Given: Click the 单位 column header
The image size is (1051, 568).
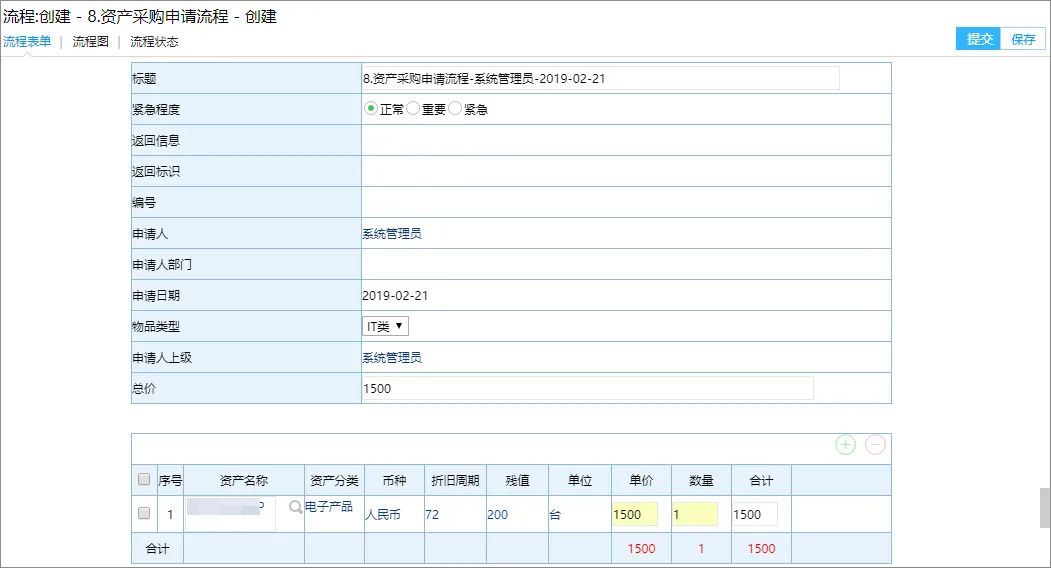Looking at the screenshot, I should [580, 480].
